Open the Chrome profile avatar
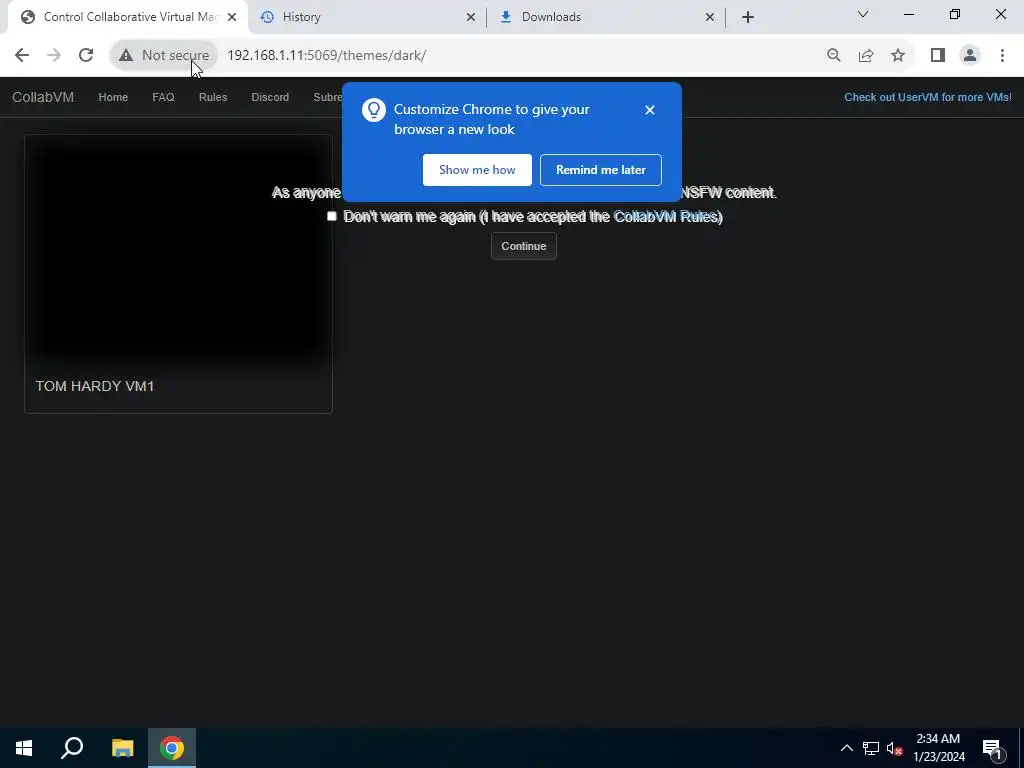This screenshot has width=1024, height=768. click(x=970, y=55)
